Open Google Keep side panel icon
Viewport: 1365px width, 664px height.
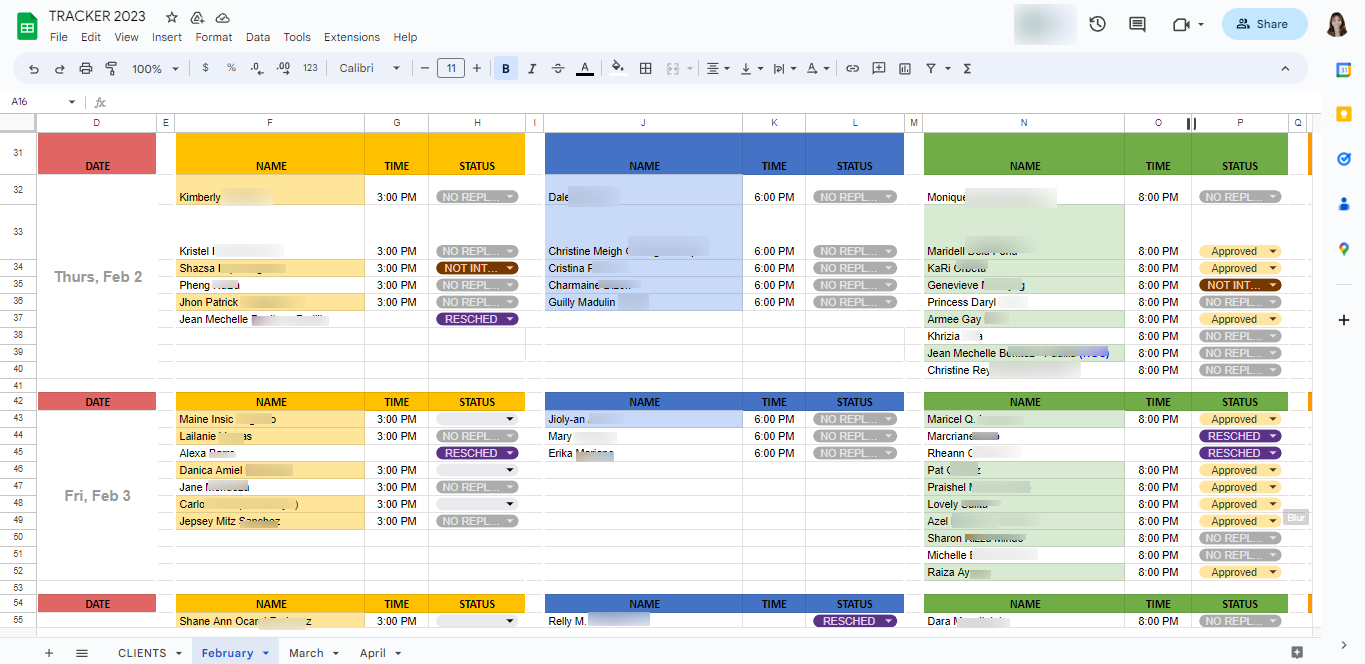pos(1344,114)
